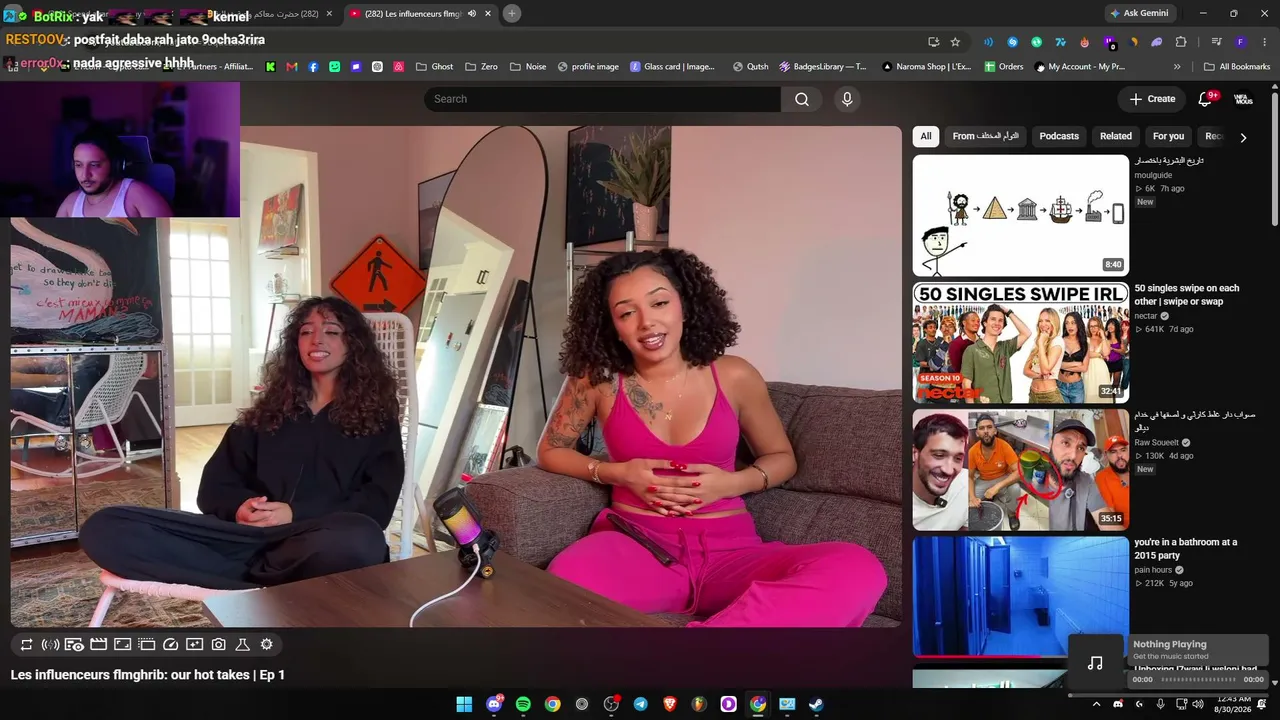Screen dimensions: 1280x720
Task: Click the dashed-frame icon under the video
Action: point(146,645)
